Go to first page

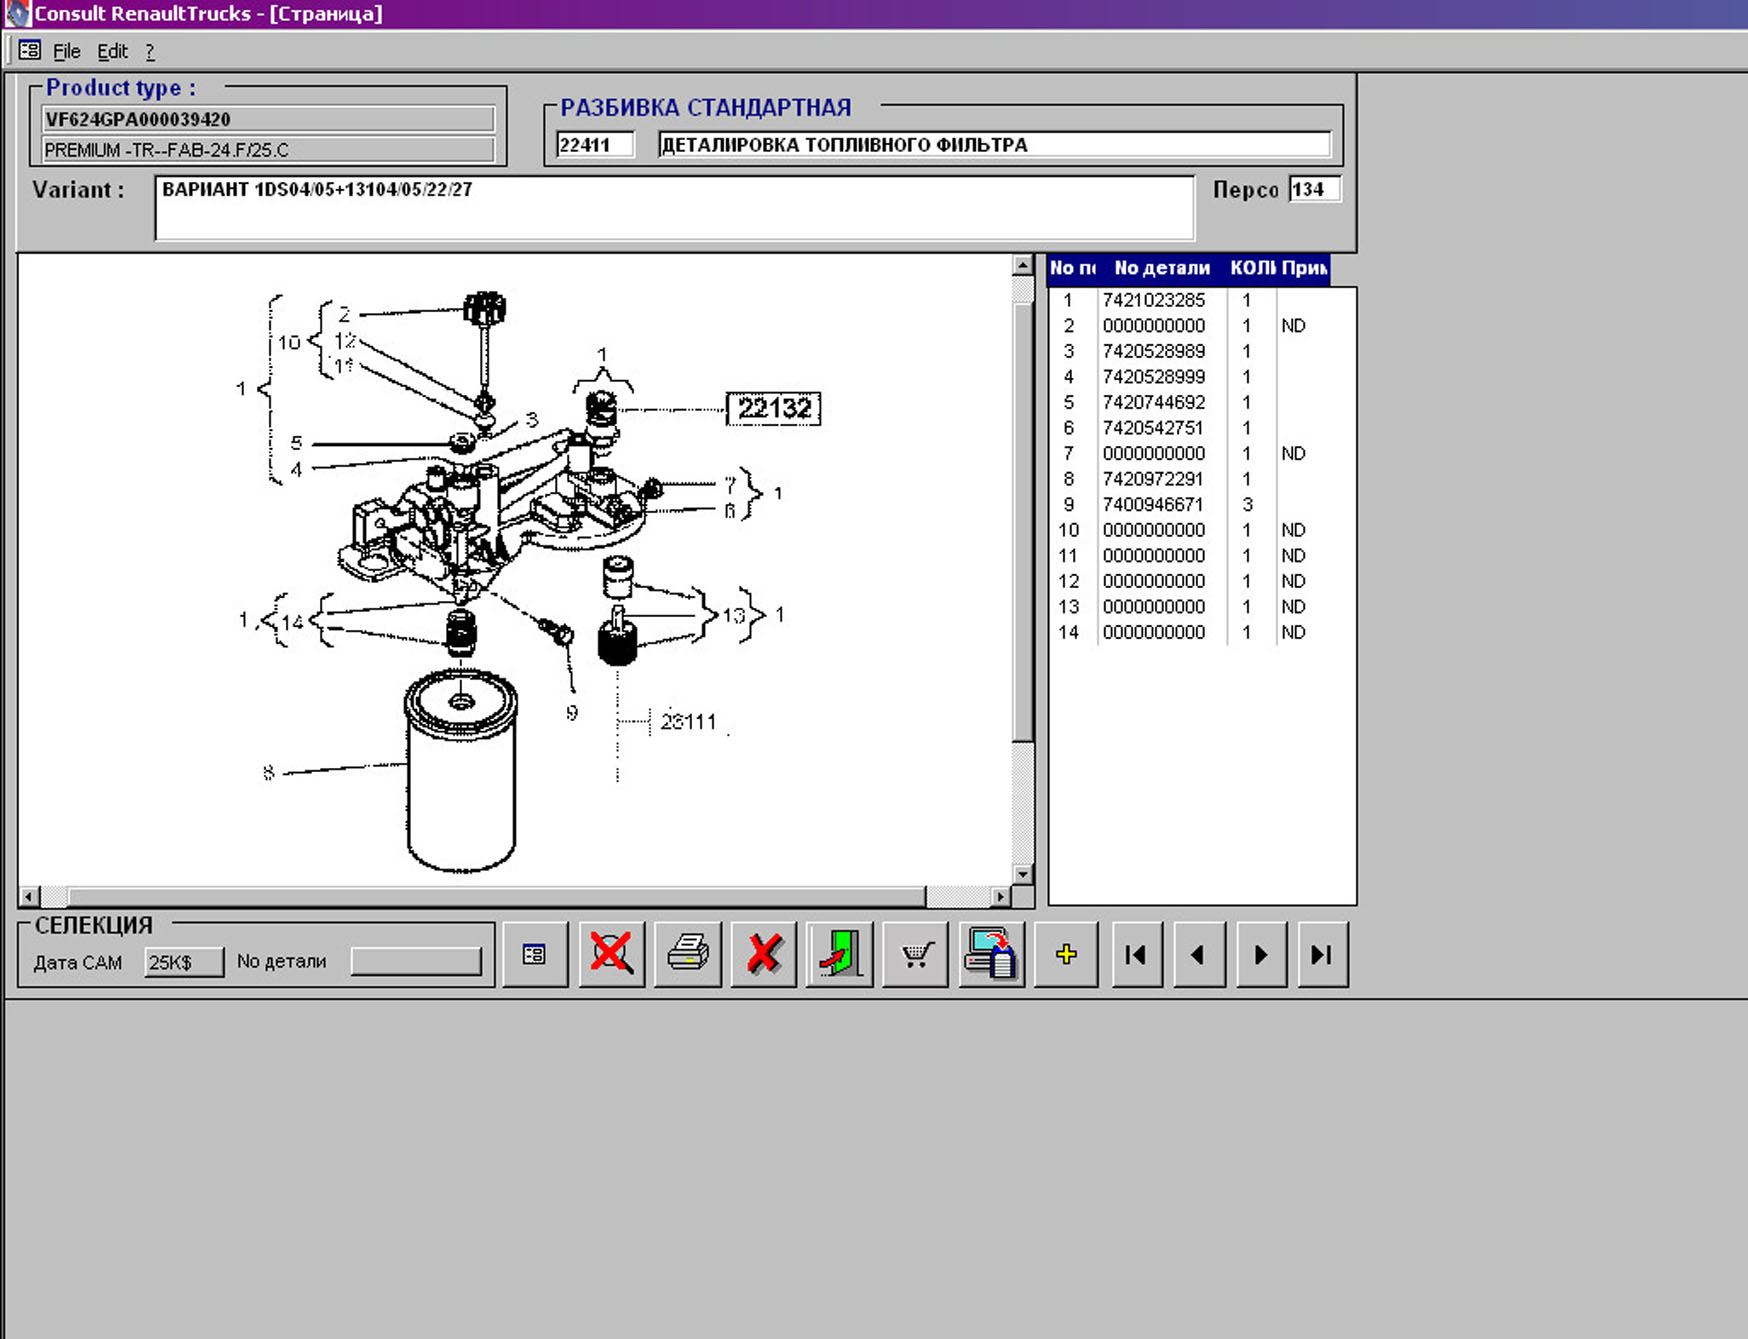pyautogui.click(x=1136, y=955)
